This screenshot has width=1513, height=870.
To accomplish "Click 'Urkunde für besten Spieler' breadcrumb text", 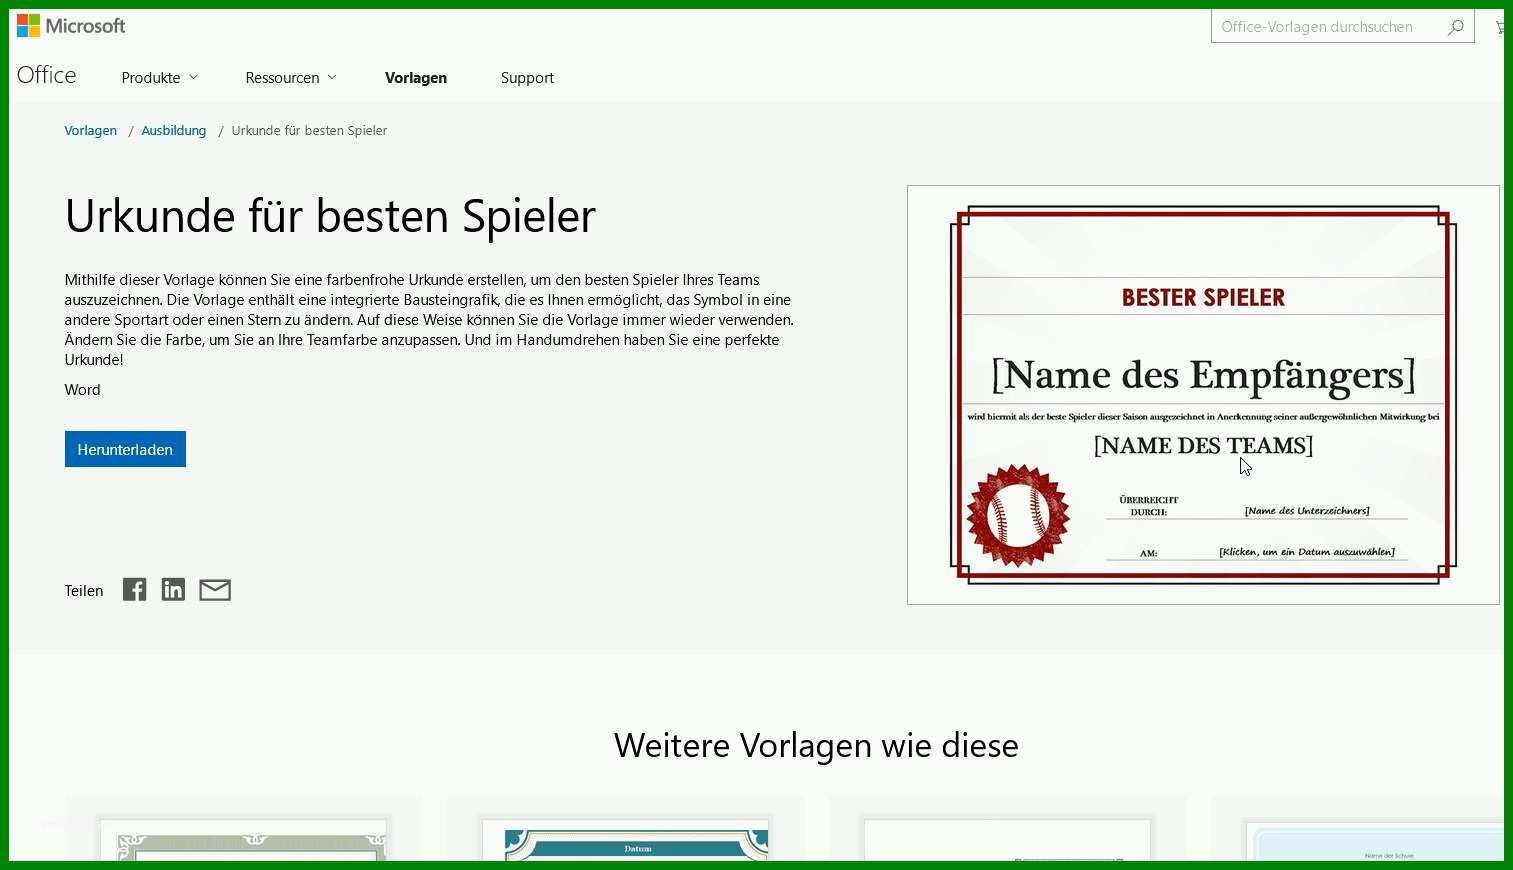I will point(309,131).
